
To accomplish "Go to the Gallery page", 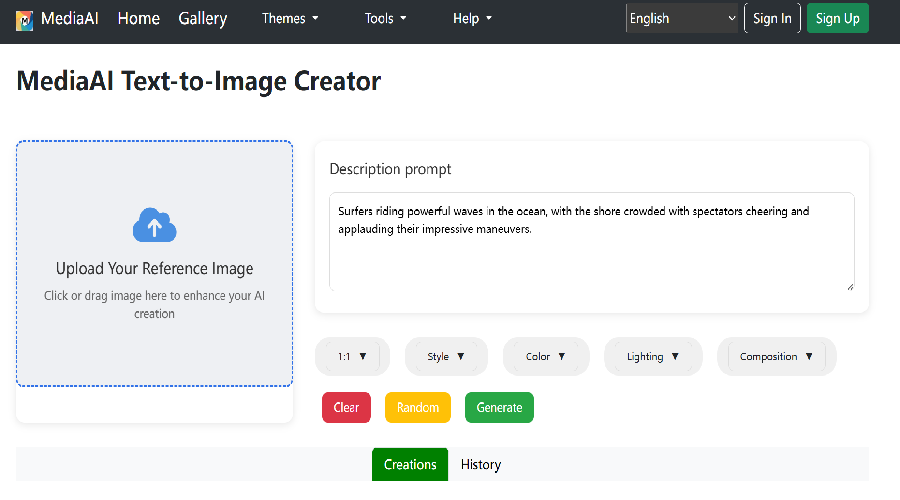I will pyautogui.click(x=203, y=18).
